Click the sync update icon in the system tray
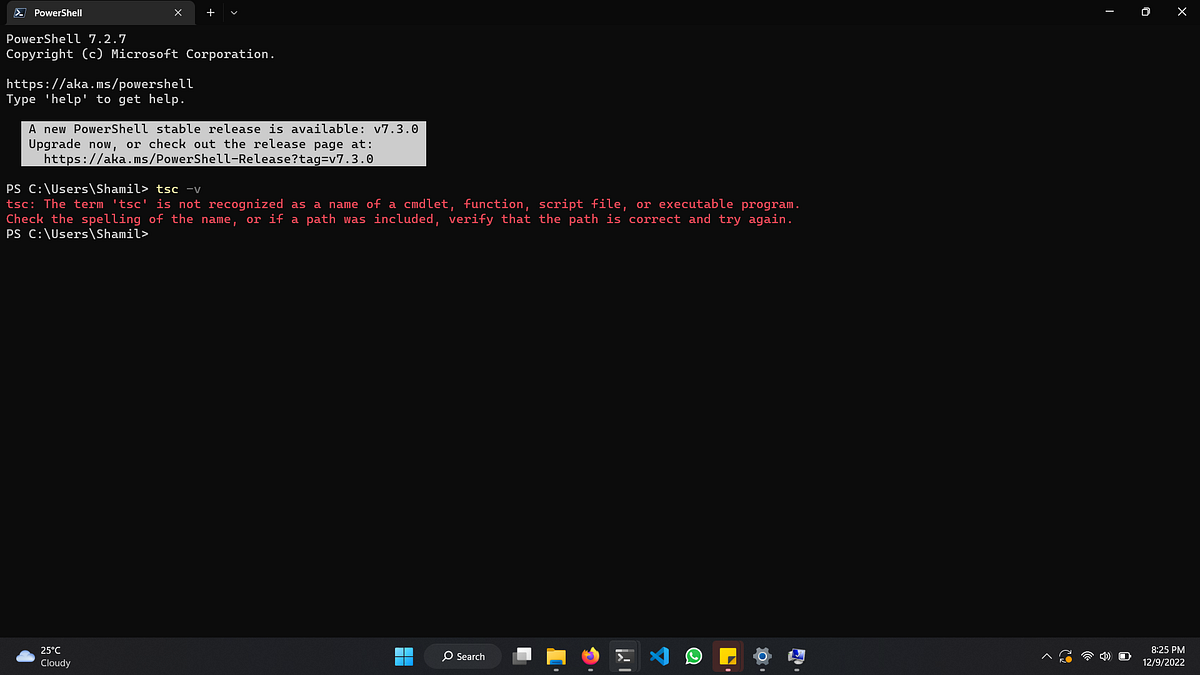Image resolution: width=1200 pixels, height=675 pixels. 1066,657
